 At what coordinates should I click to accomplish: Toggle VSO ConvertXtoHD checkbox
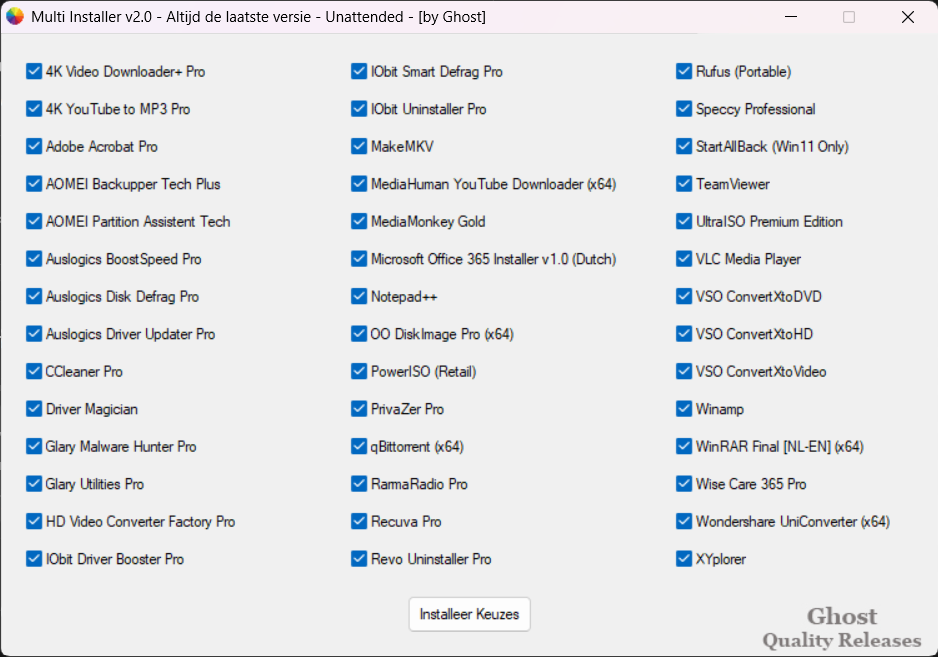[684, 334]
